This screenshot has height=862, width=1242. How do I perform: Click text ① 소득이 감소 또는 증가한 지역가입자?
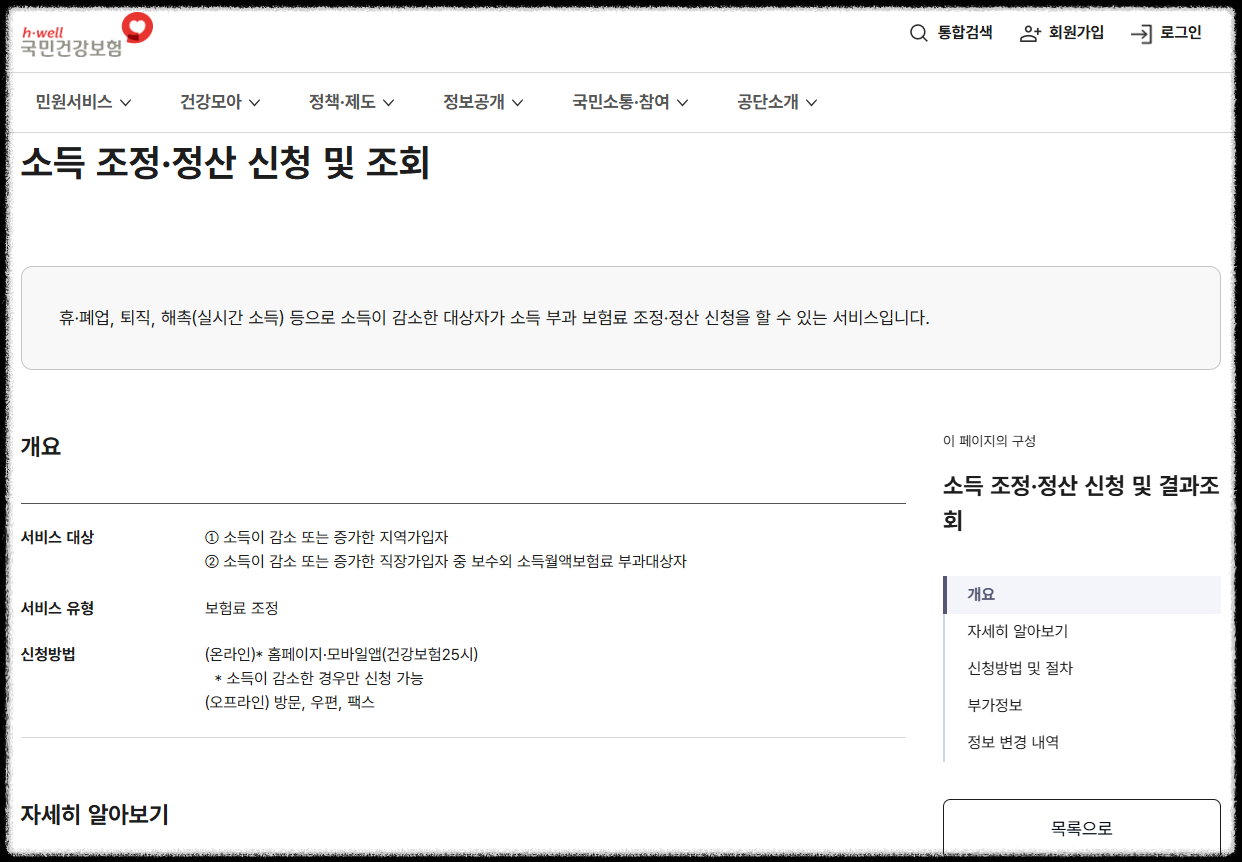[x=326, y=538]
